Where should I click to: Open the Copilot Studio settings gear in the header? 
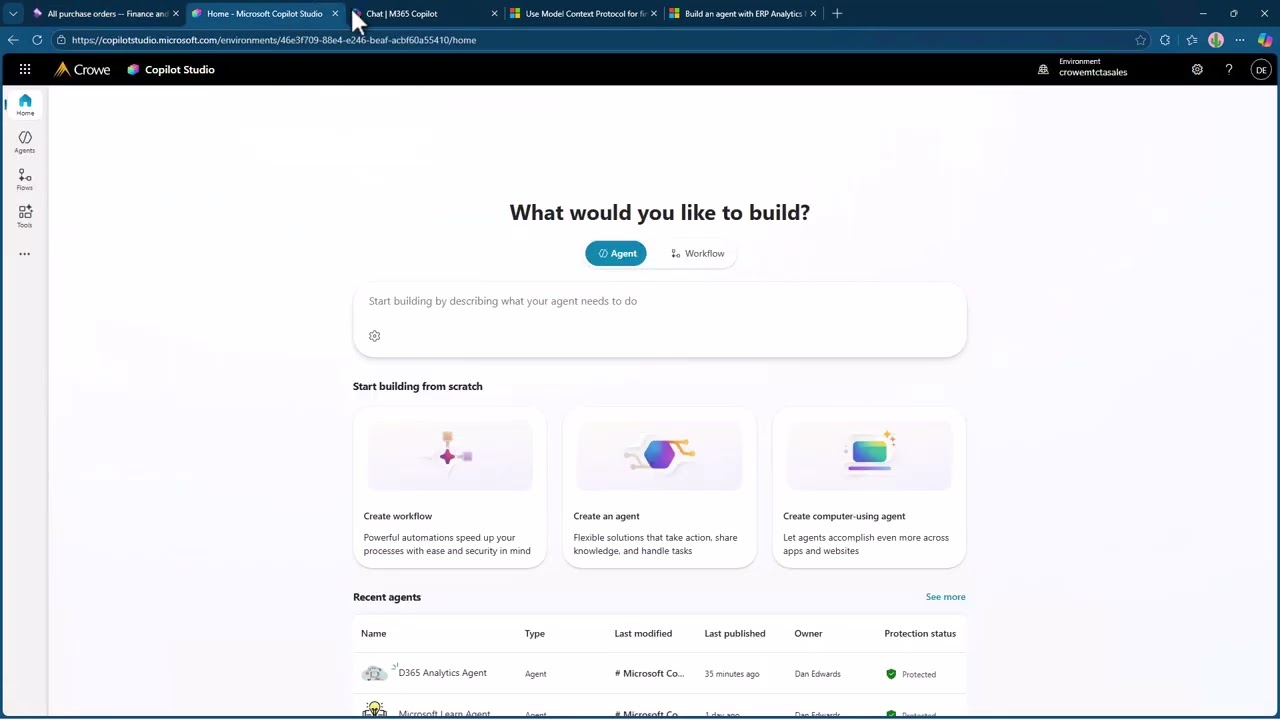[x=1197, y=70]
